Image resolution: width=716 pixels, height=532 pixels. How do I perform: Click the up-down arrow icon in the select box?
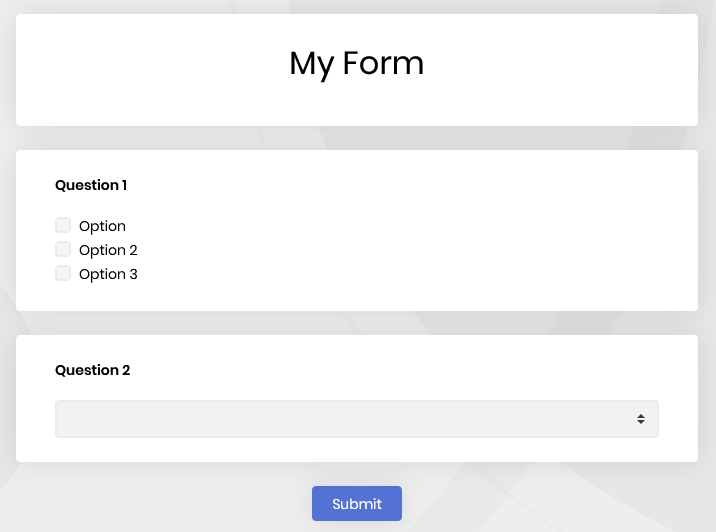641,419
